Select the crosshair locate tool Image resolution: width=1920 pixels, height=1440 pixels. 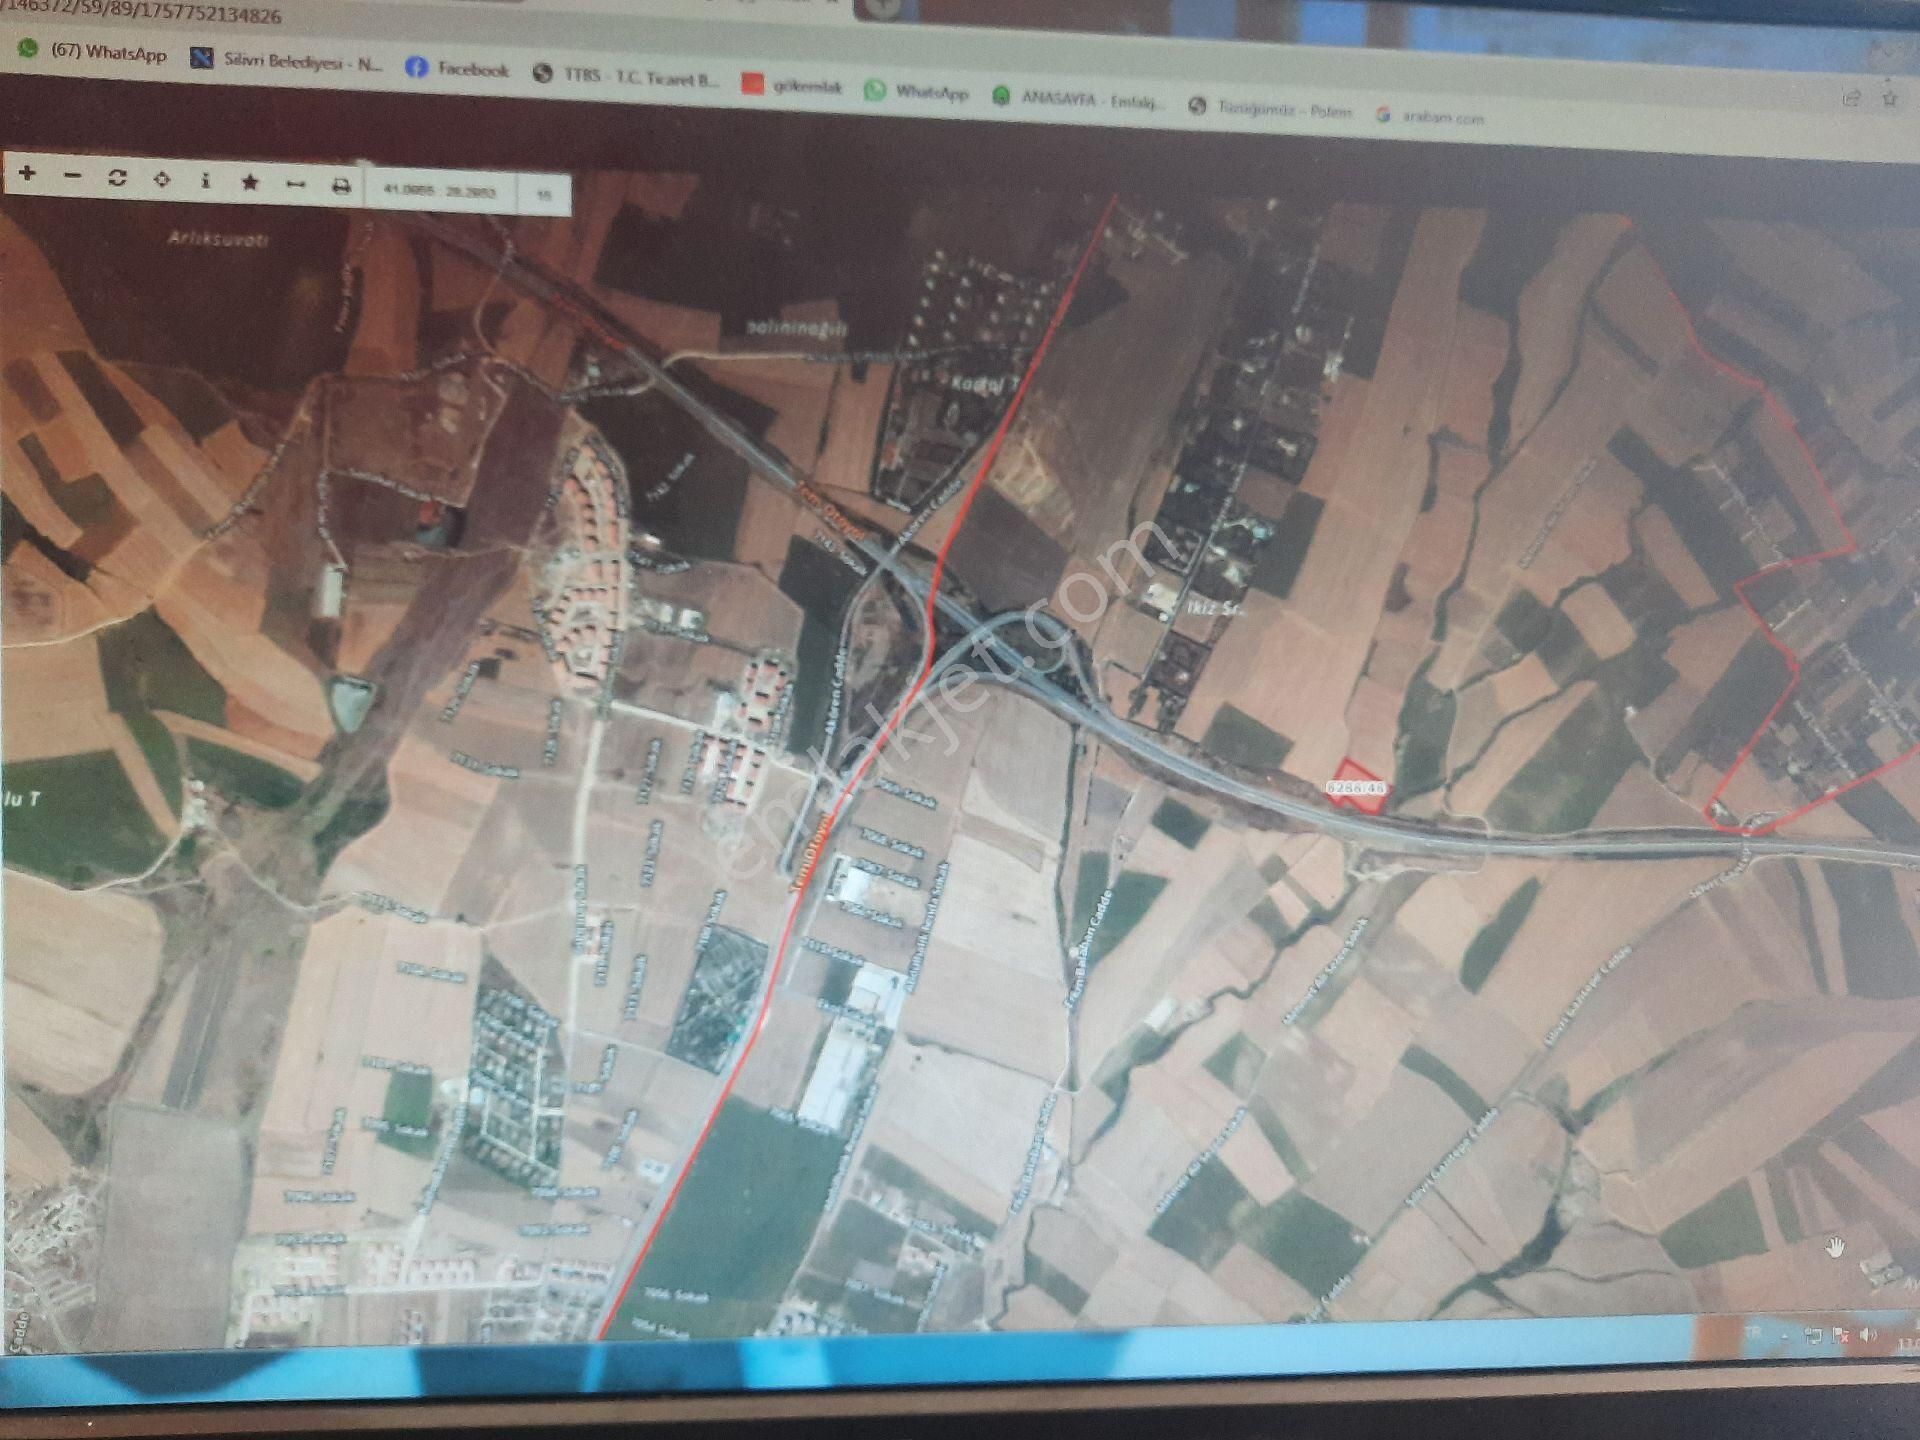tap(161, 181)
